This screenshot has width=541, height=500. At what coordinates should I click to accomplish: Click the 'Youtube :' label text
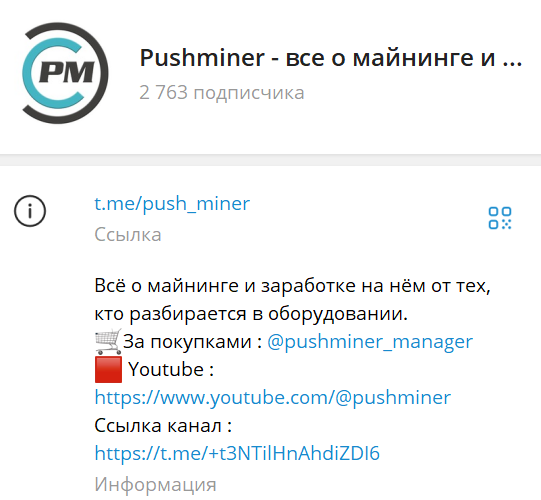pos(171,370)
